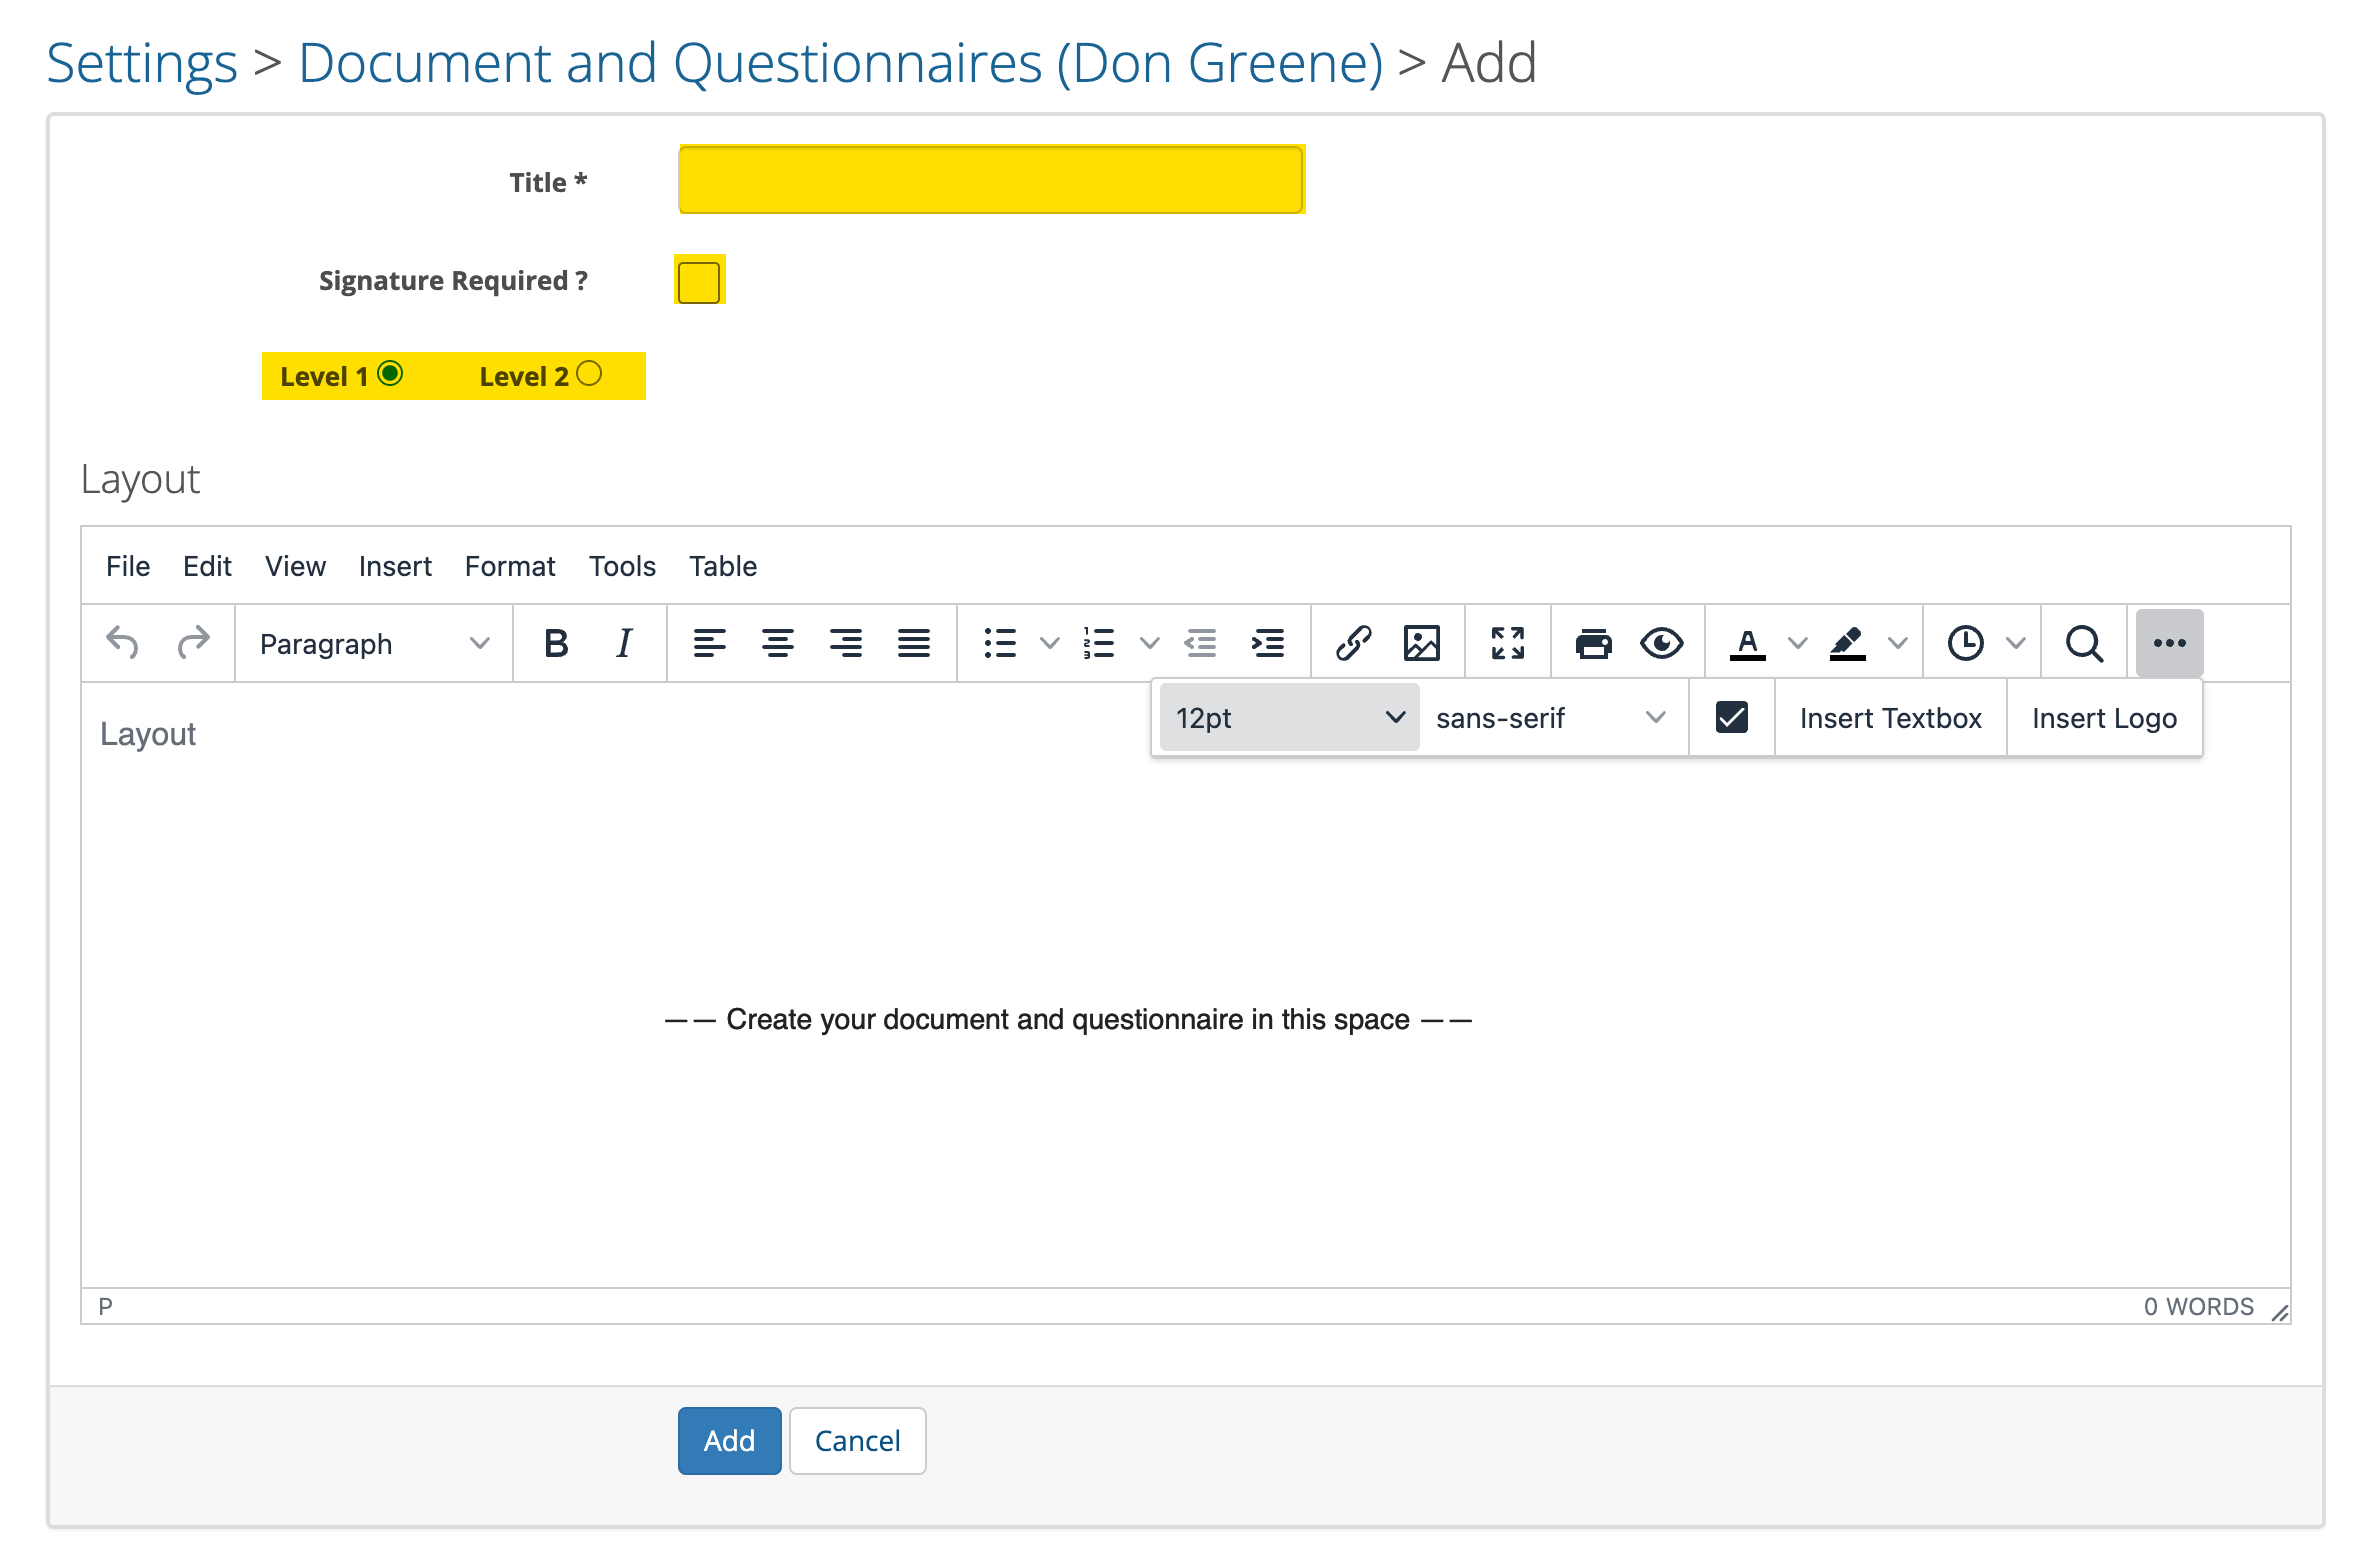Screen dimensions: 2360x1560
Task: Apply text highlight color
Action: pyautogui.click(x=1847, y=643)
